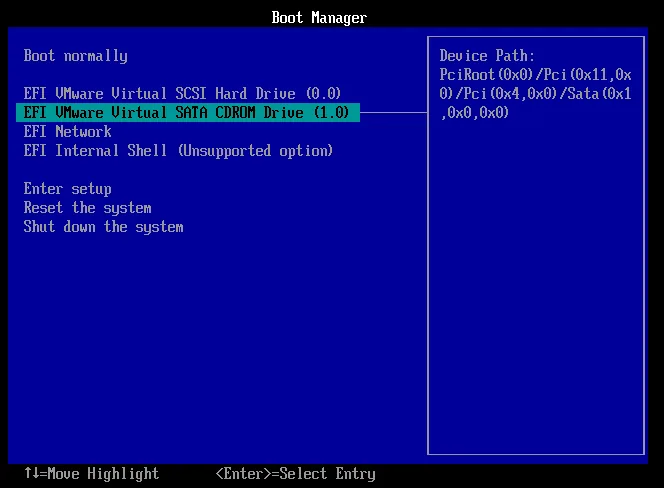Click the Move Highlight key hint

pos(91,474)
